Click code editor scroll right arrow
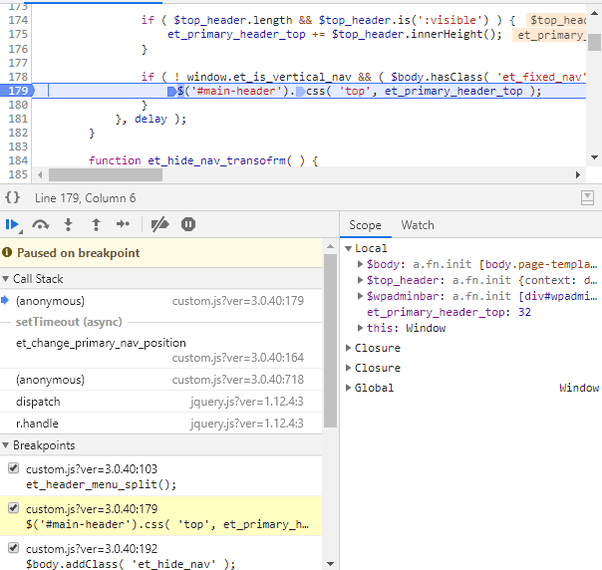Screen dimensions: 602x570 click(578, 175)
